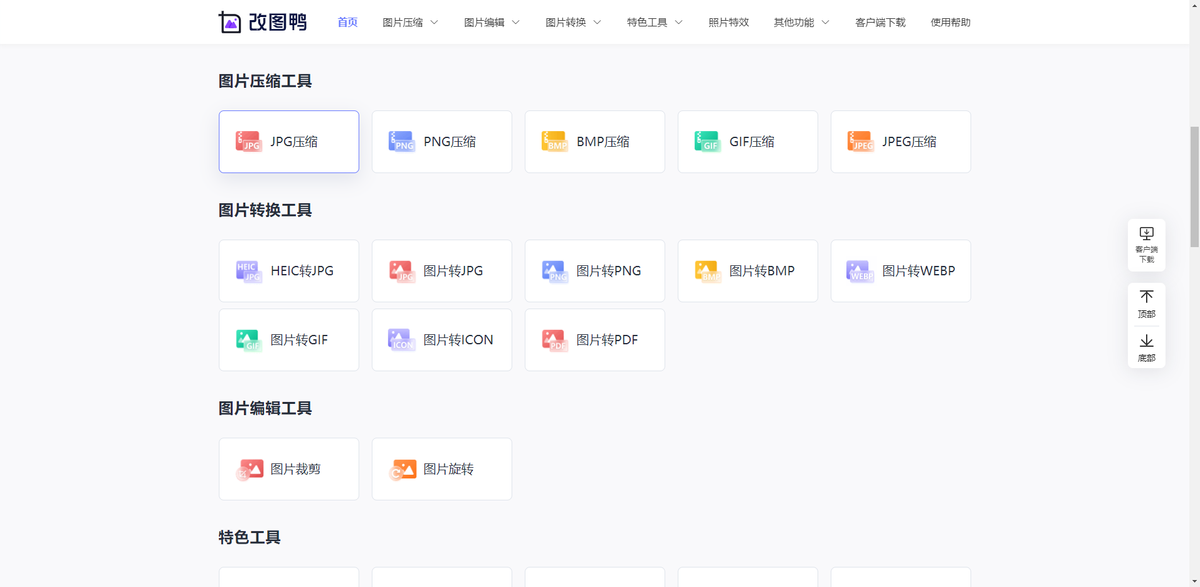The width and height of the screenshot is (1200, 587).
Task: Click the GIF压缩 green file icon
Action: click(707, 142)
